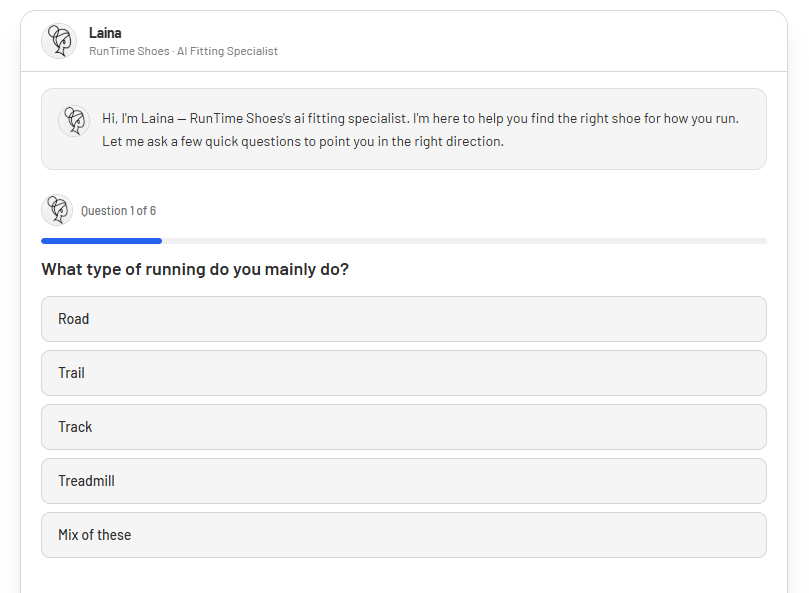Click the blue filled part of progress bar
This screenshot has width=809, height=593.
(101, 241)
